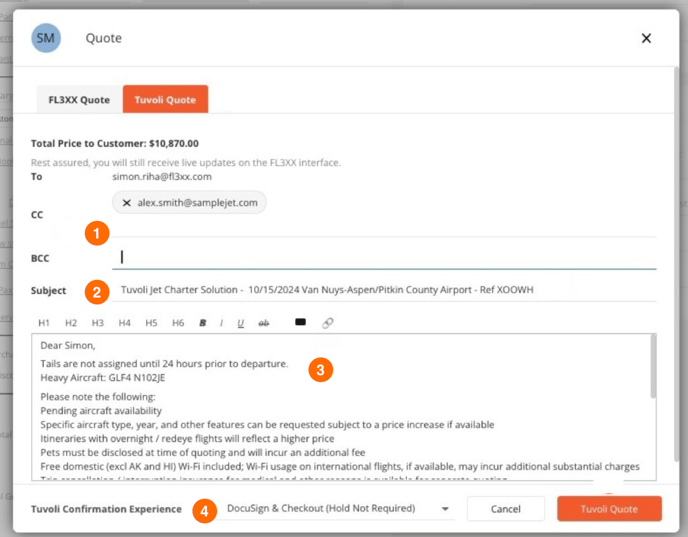The width and height of the screenshot is (688, 537).
Task: Click the alex.smith@samplejet.com CC chip
Action: [x=189, y=203]
